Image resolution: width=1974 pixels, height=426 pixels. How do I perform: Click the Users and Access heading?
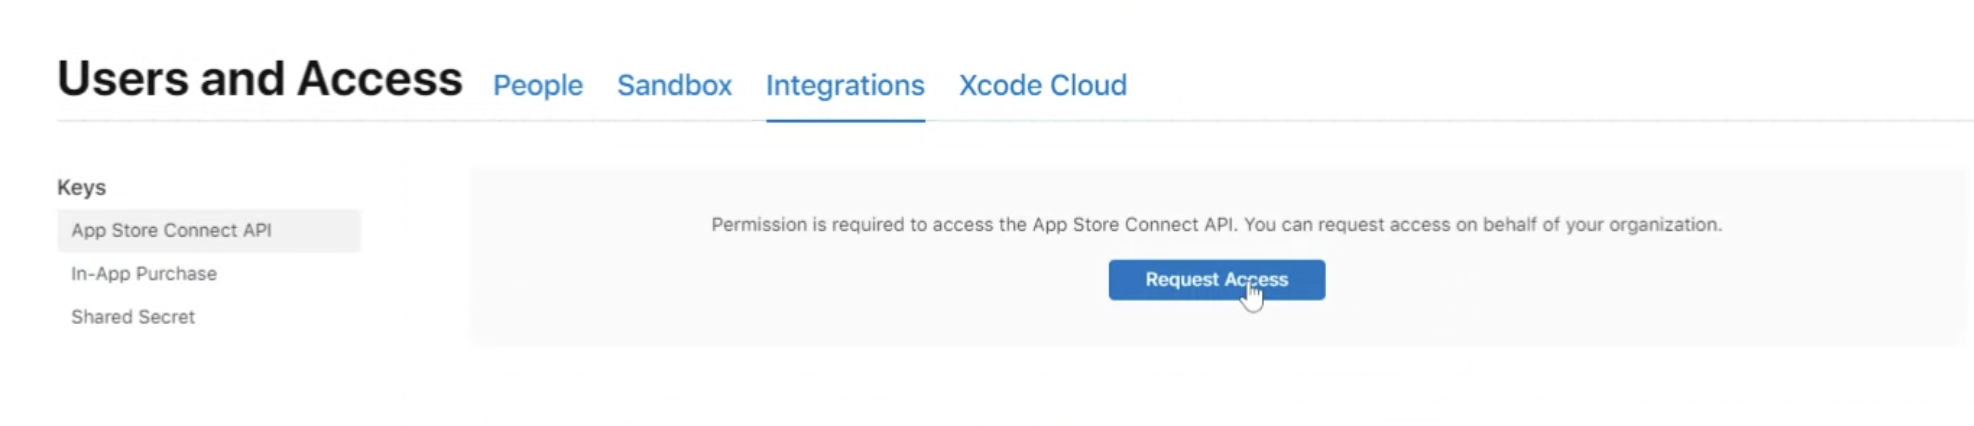pos(260,78)
